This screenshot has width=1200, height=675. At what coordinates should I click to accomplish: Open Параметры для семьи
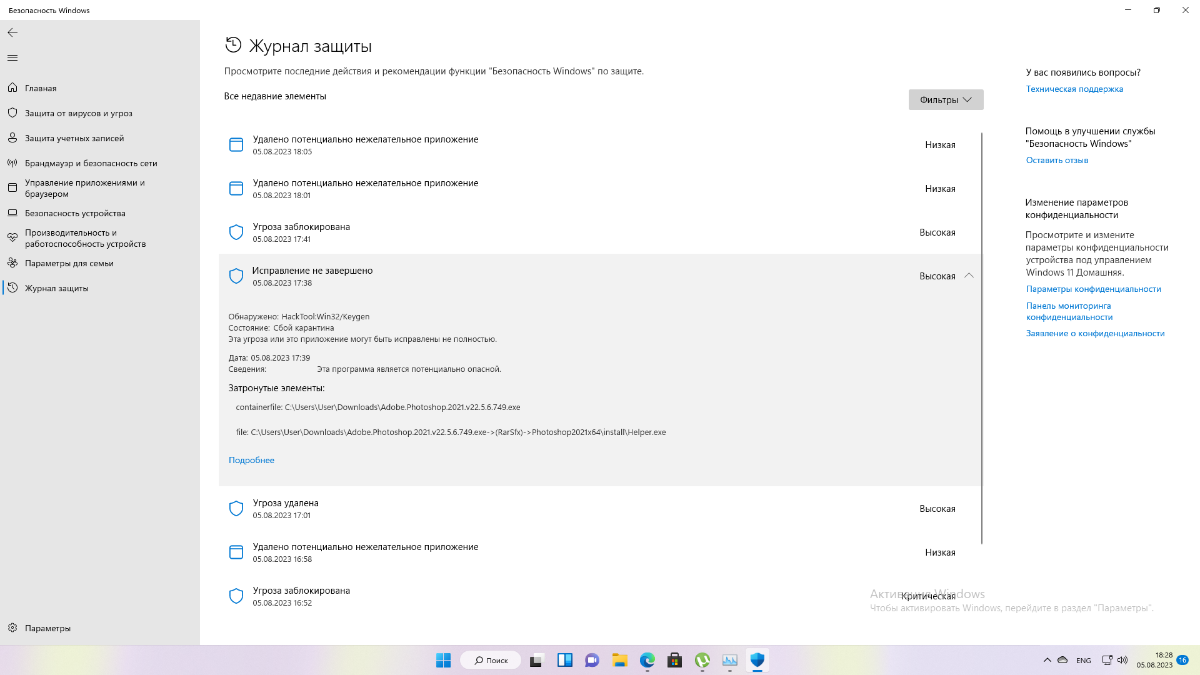point(69,263)
